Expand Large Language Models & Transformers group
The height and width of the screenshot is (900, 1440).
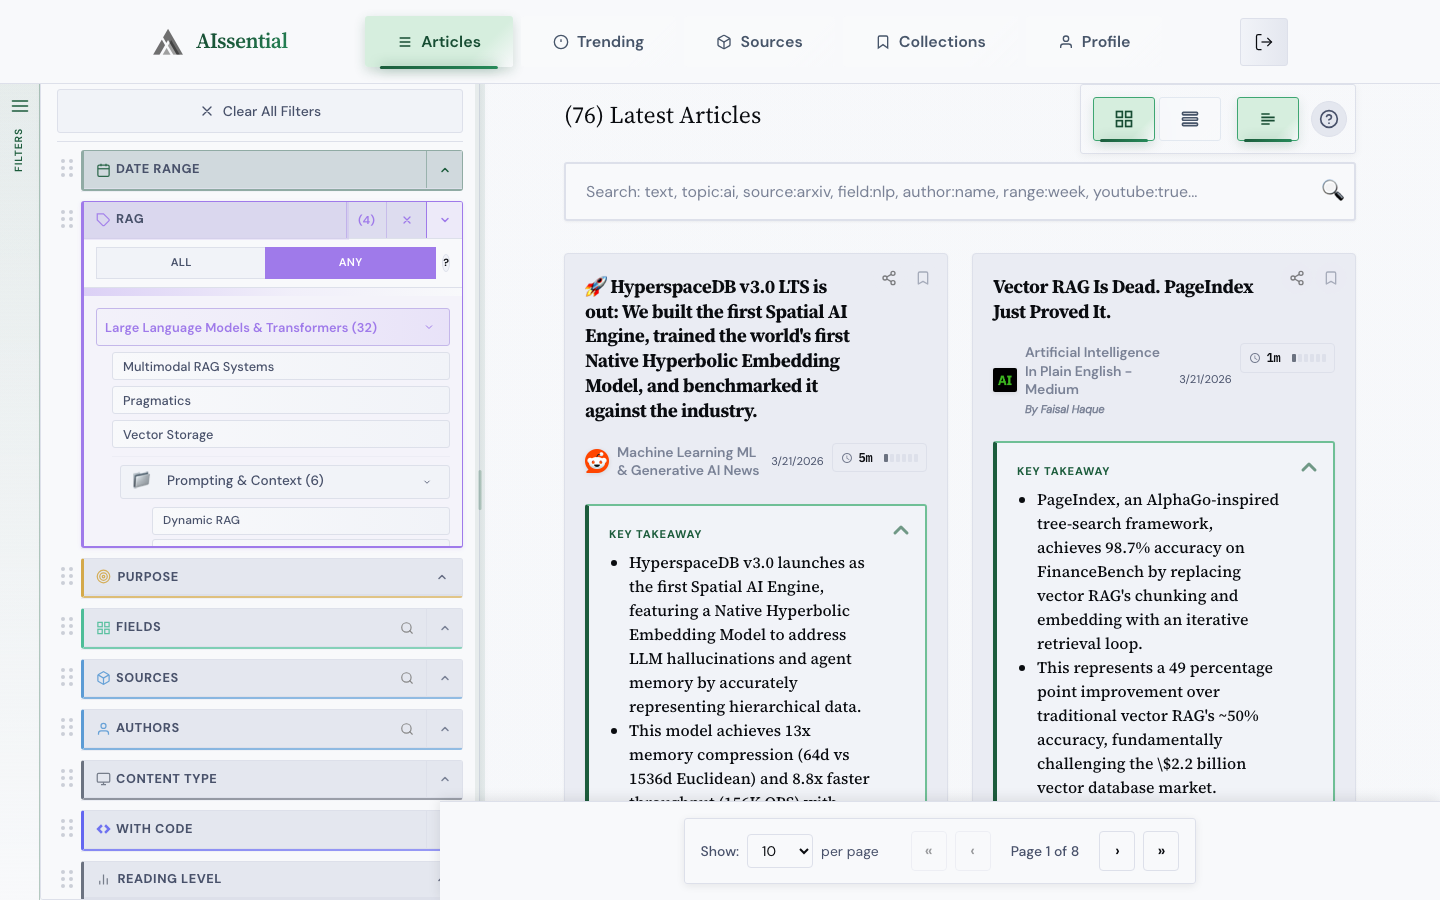tap(273, 327)
